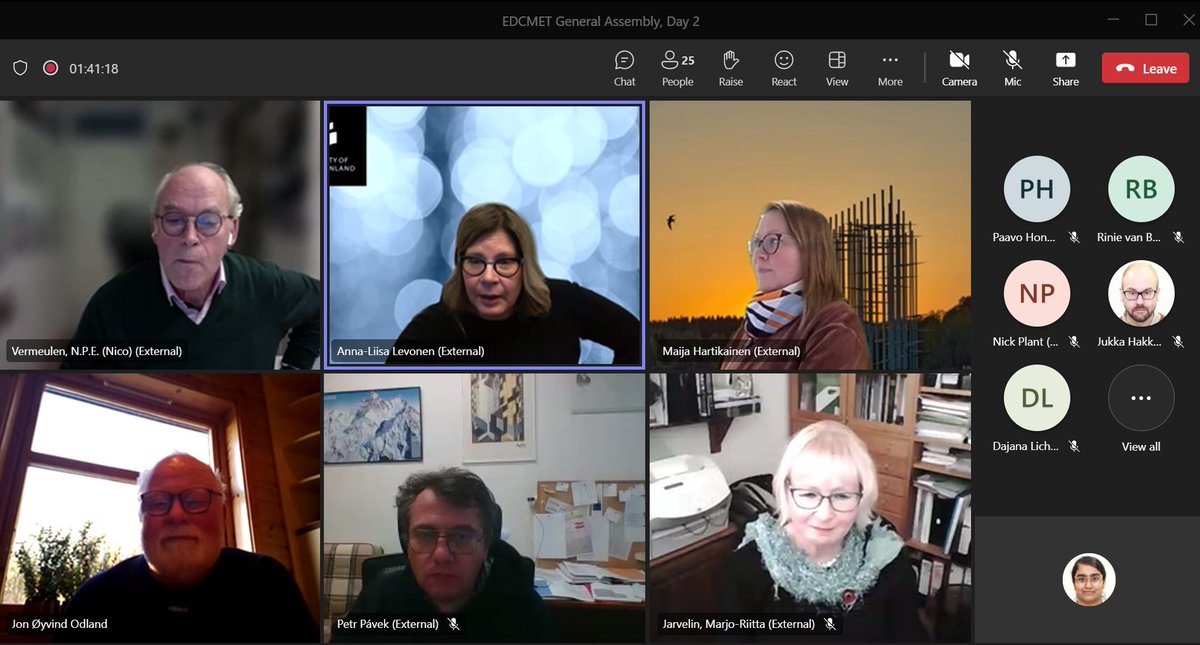
Task: Open View all participants
Action: (x=1141, y=398)
